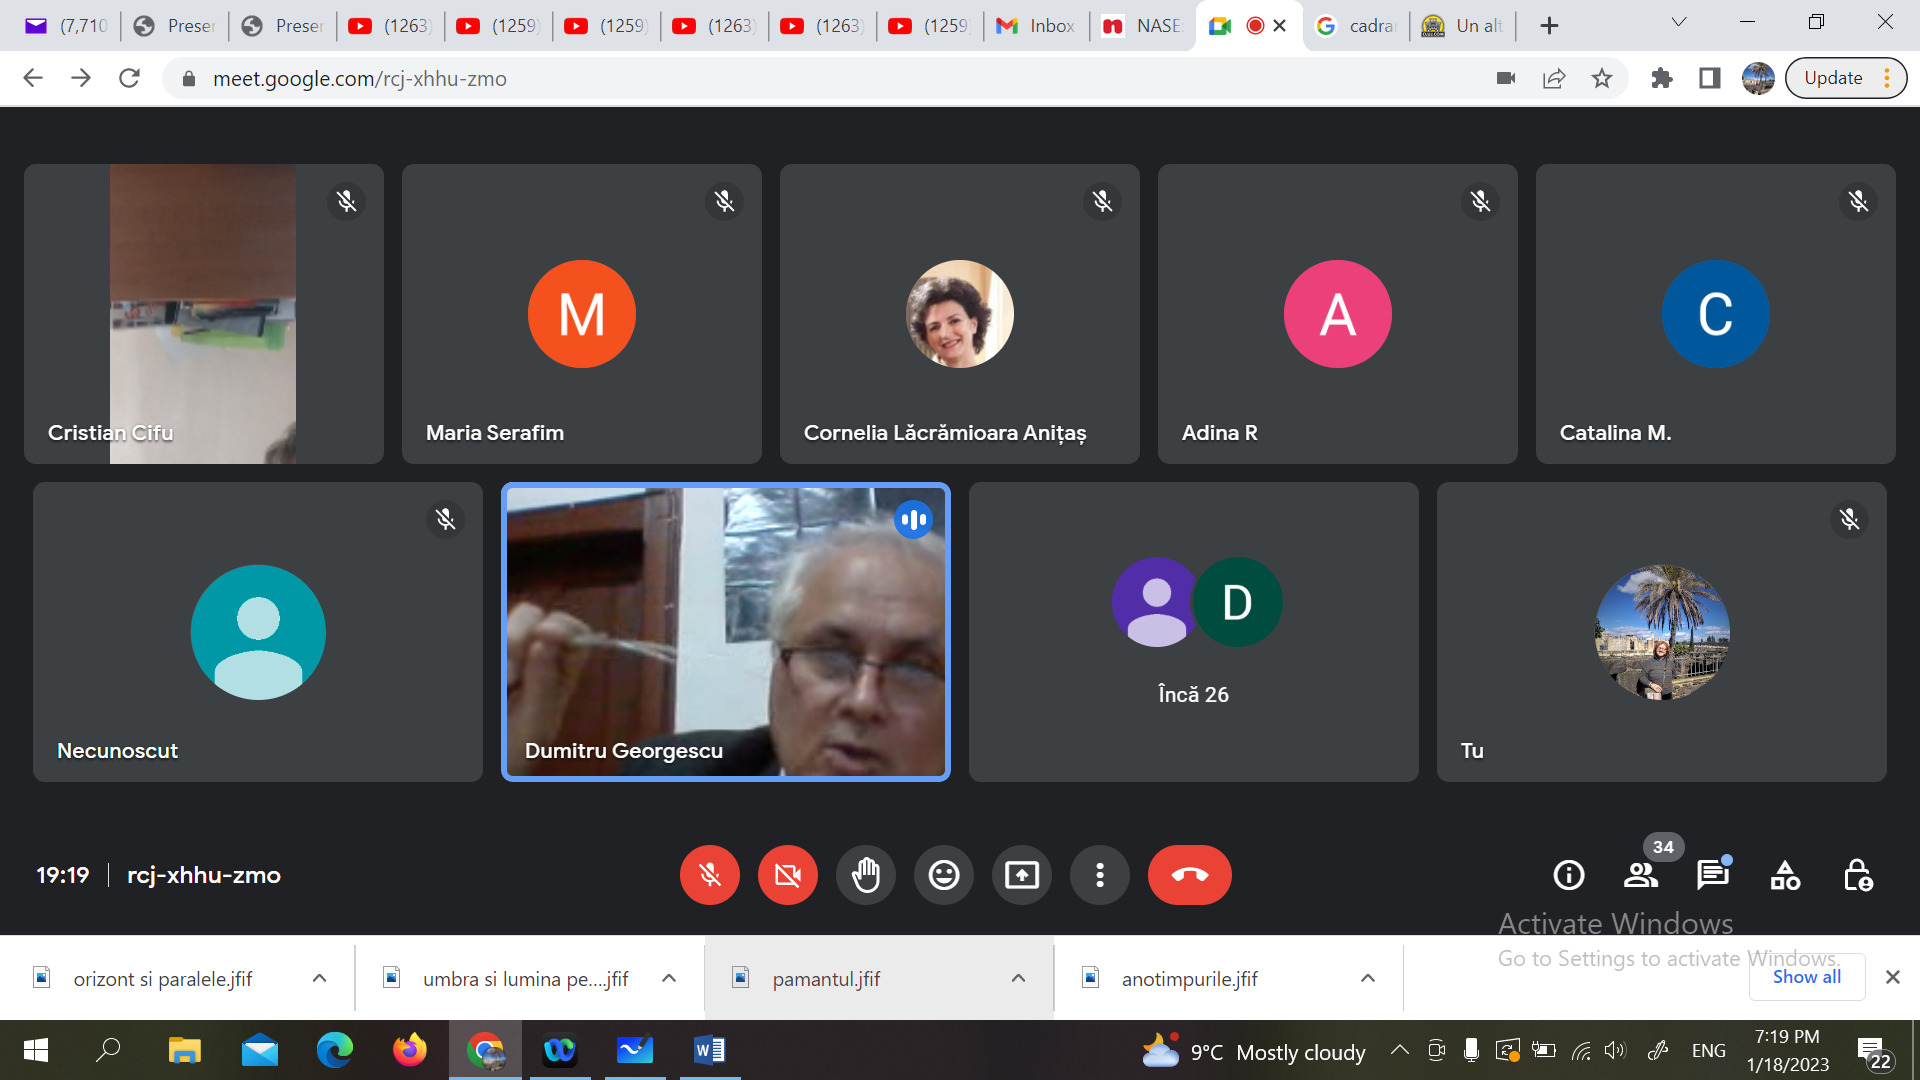Show the participants list icon
The image size is (1920, 1080).
[1641, 875]
